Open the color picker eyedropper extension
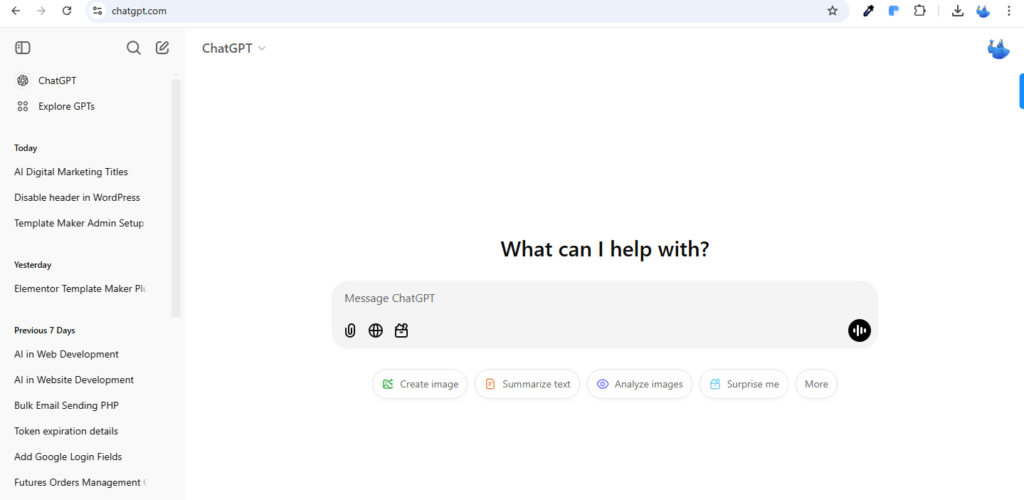This screenshot has width=1024, height=500. point(868,10)
